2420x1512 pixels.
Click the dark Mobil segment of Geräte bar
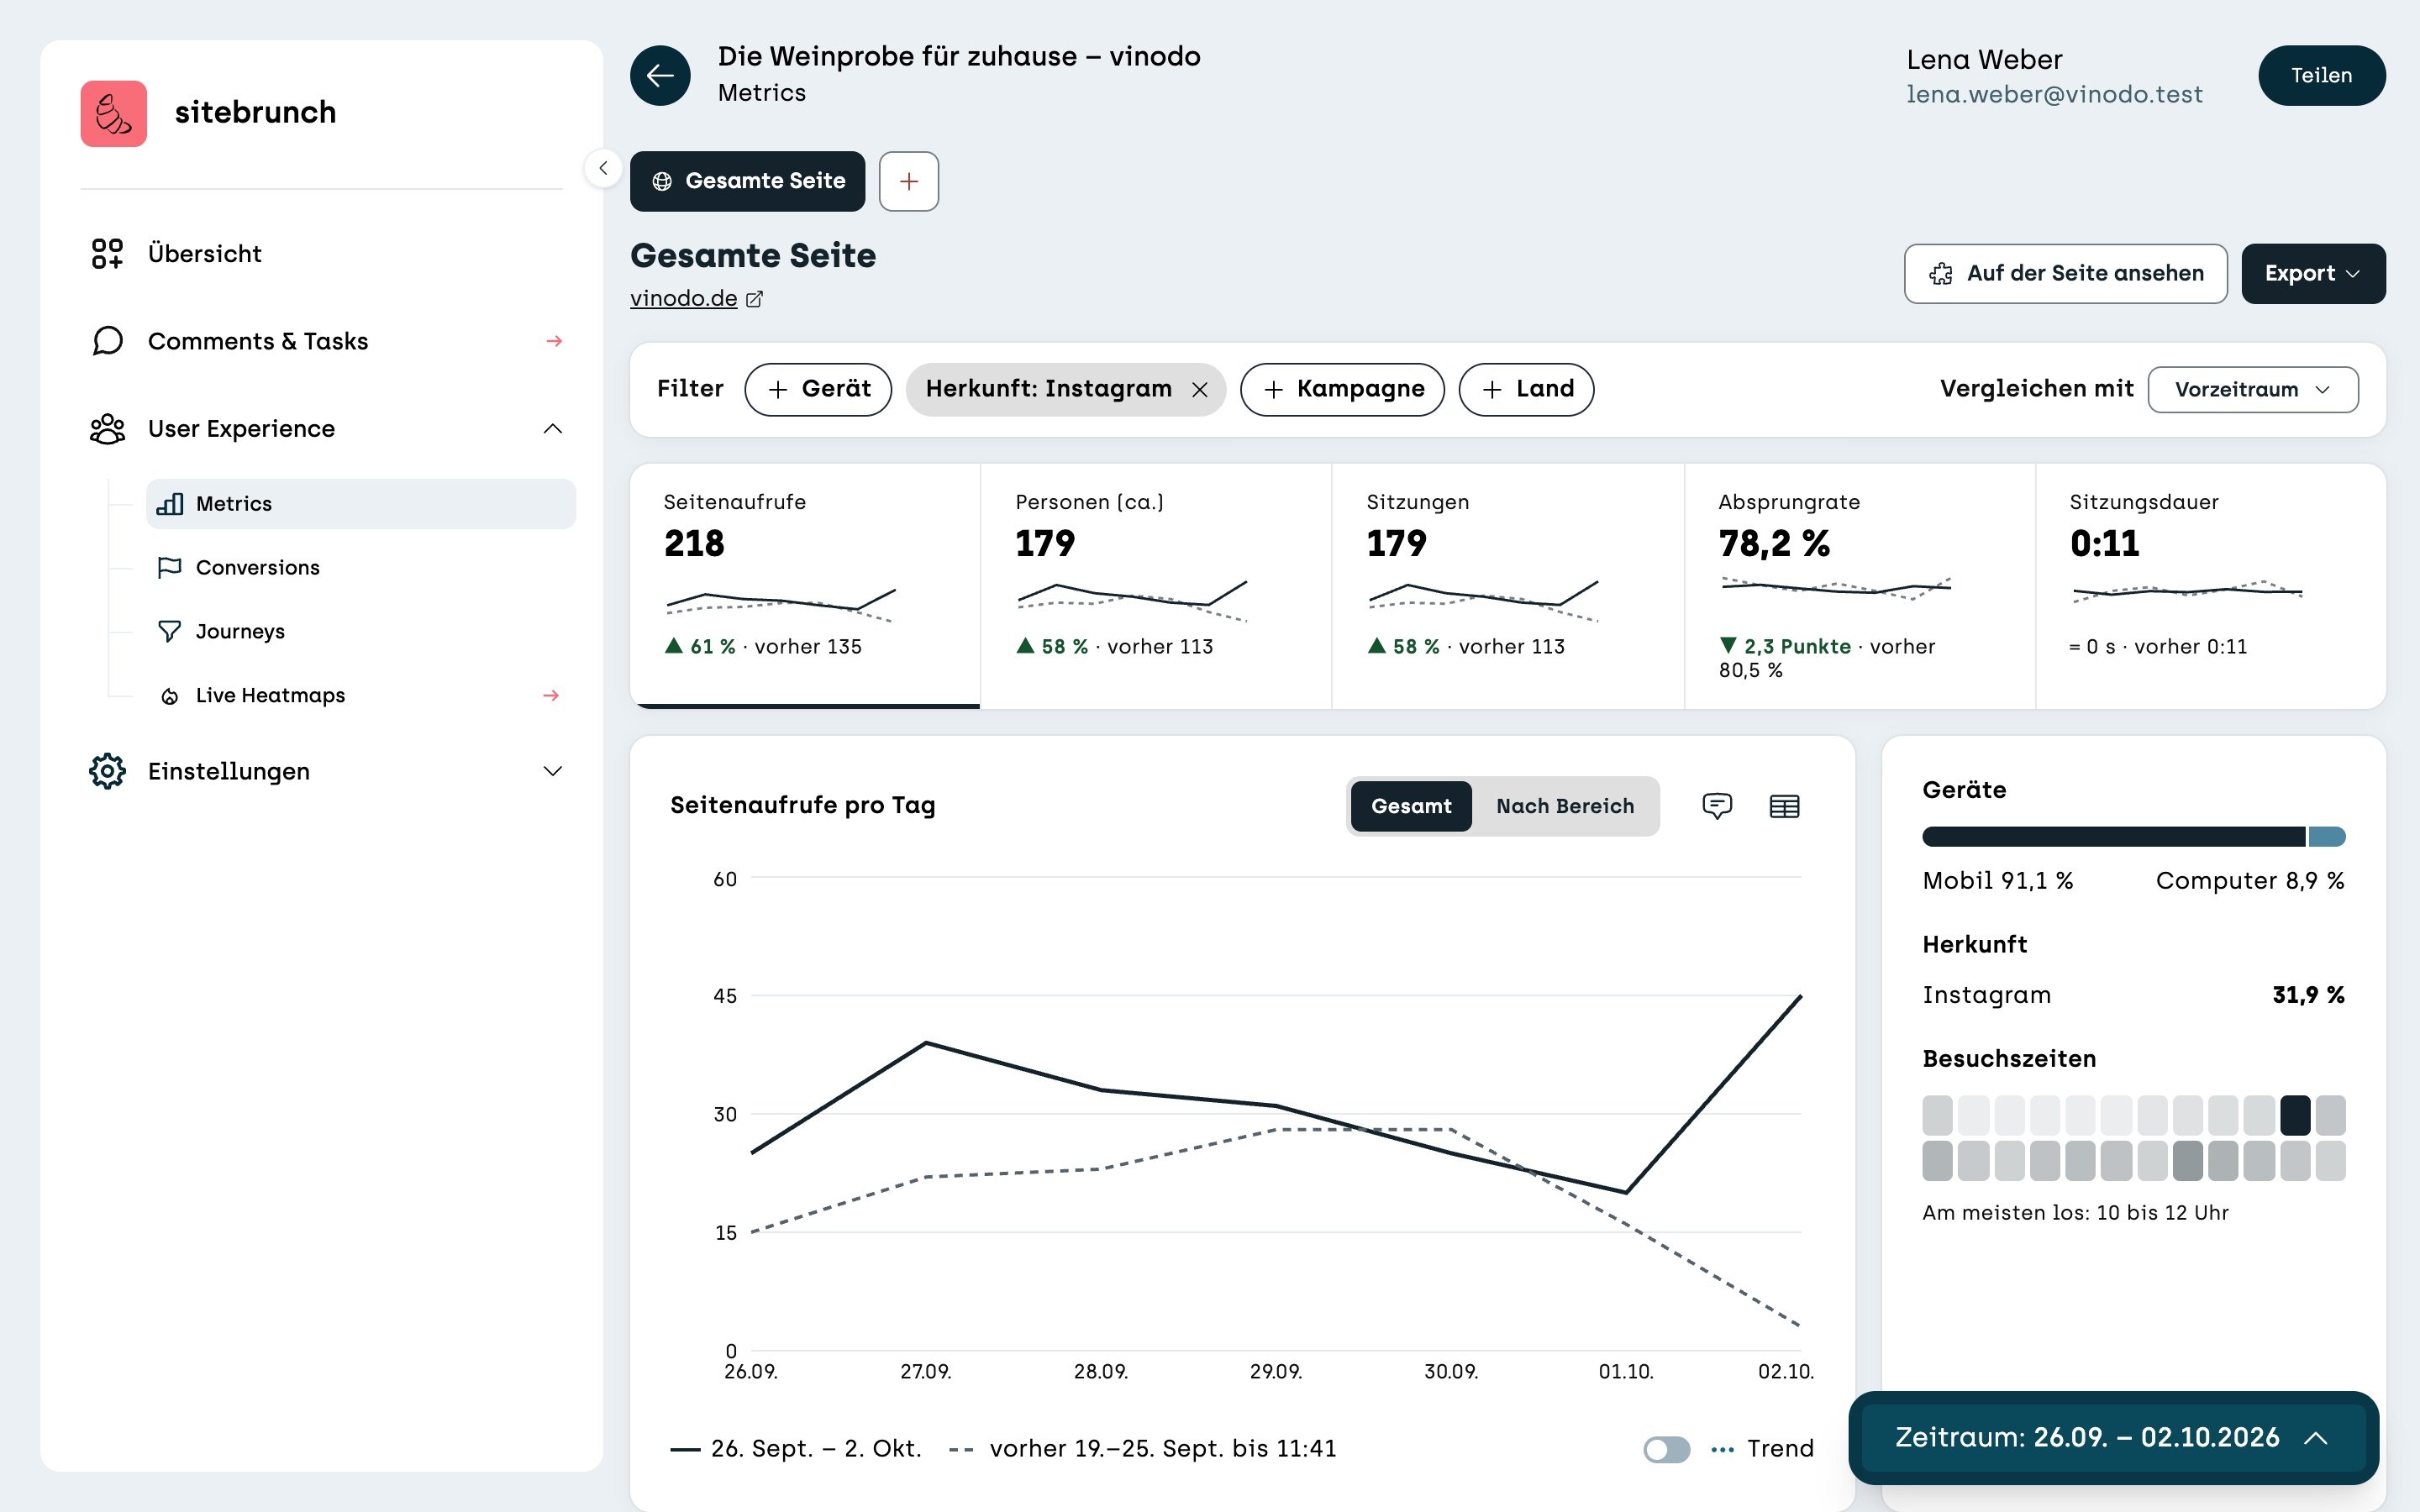pyautogui.click(x=2113, y=837)
